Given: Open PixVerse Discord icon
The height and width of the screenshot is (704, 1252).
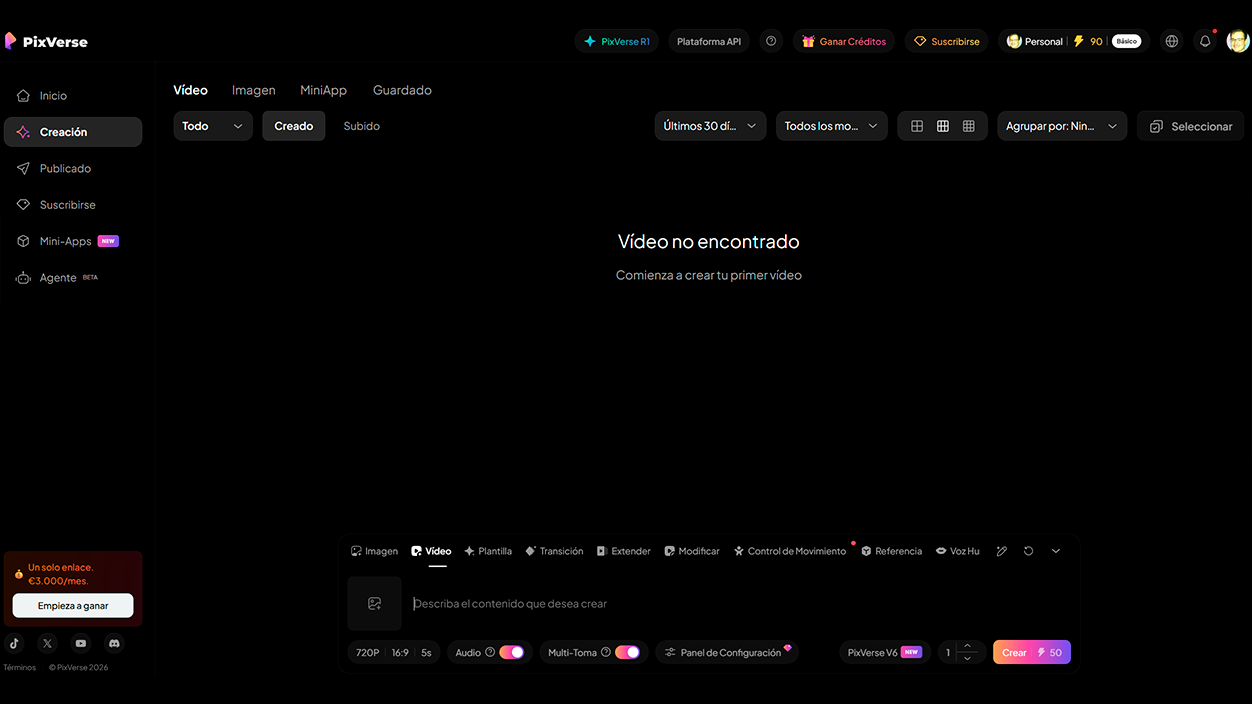Looking at the screenshot, I should [114, 643].
